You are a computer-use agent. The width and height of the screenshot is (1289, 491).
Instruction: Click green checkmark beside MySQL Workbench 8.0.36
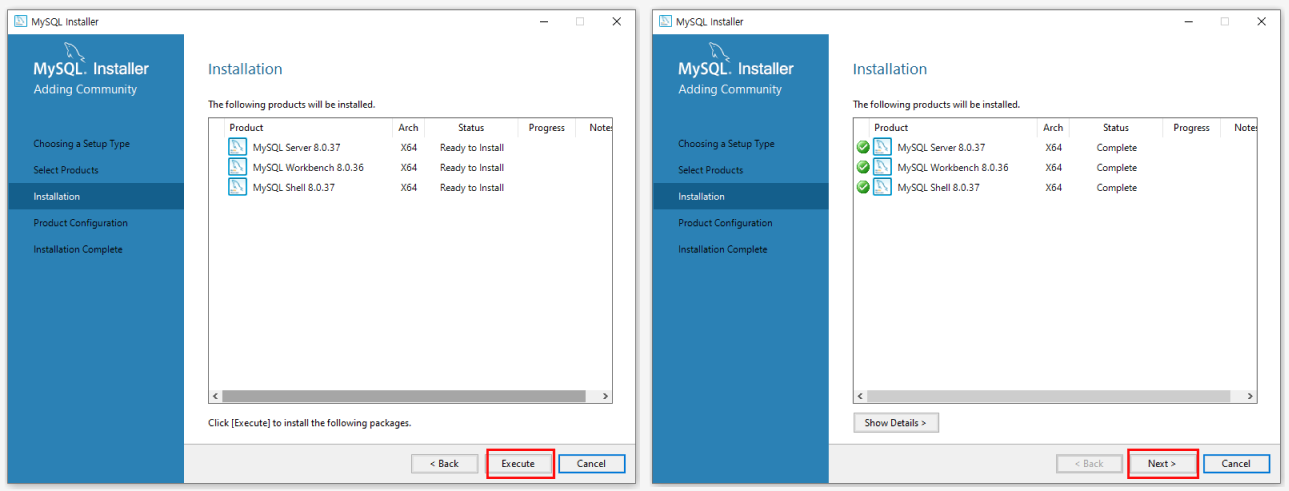pos(863,167)
